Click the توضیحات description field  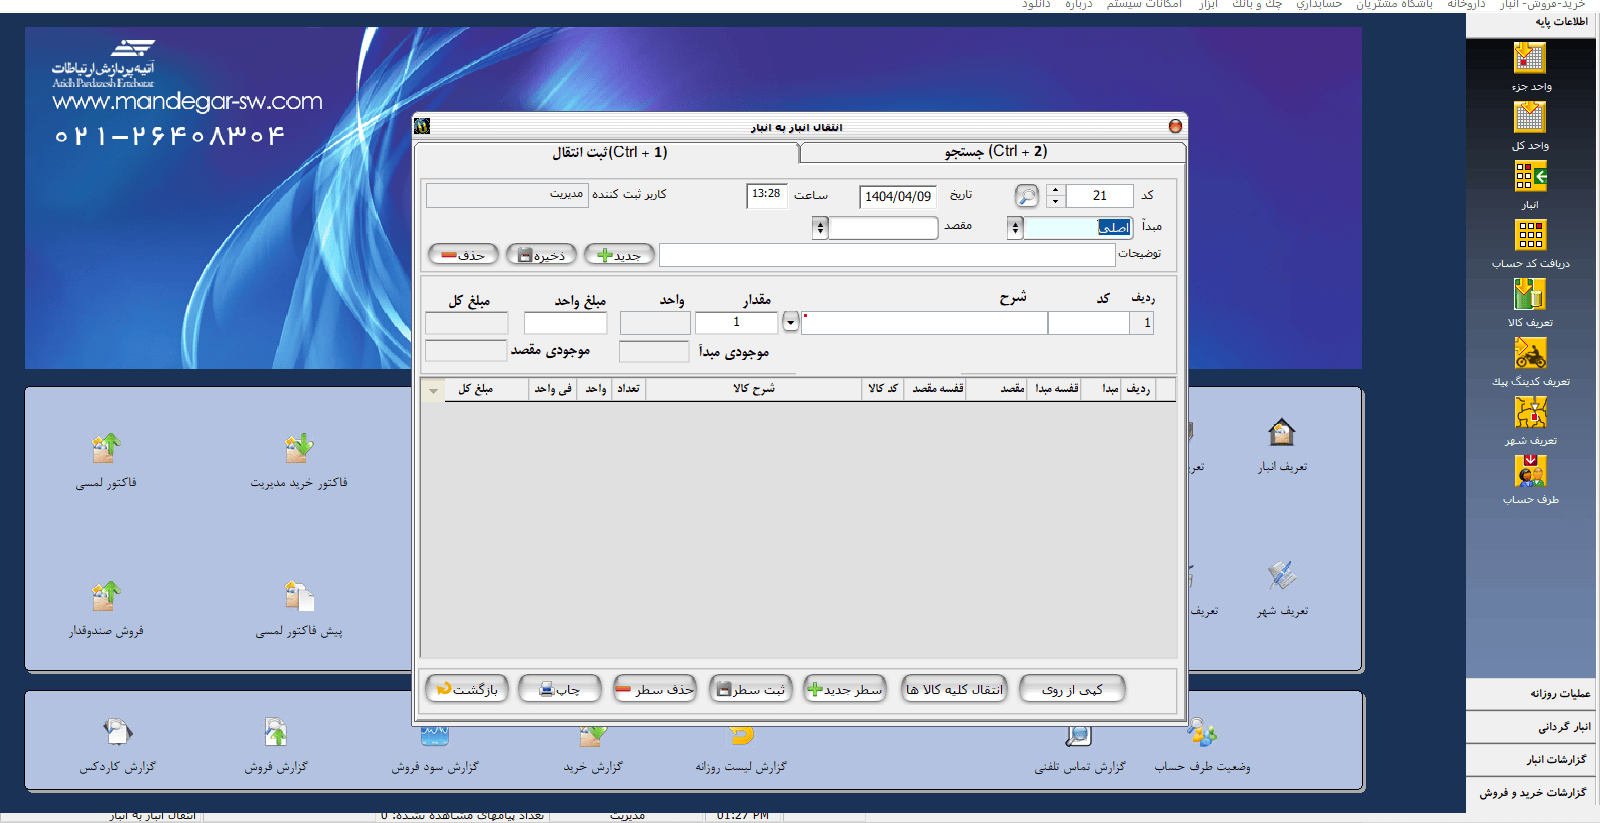tap(887, 255)
